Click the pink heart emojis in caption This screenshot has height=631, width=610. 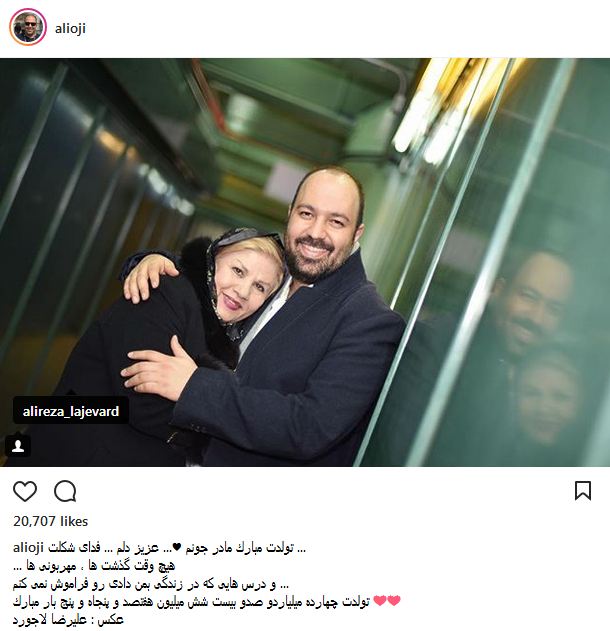387,601
